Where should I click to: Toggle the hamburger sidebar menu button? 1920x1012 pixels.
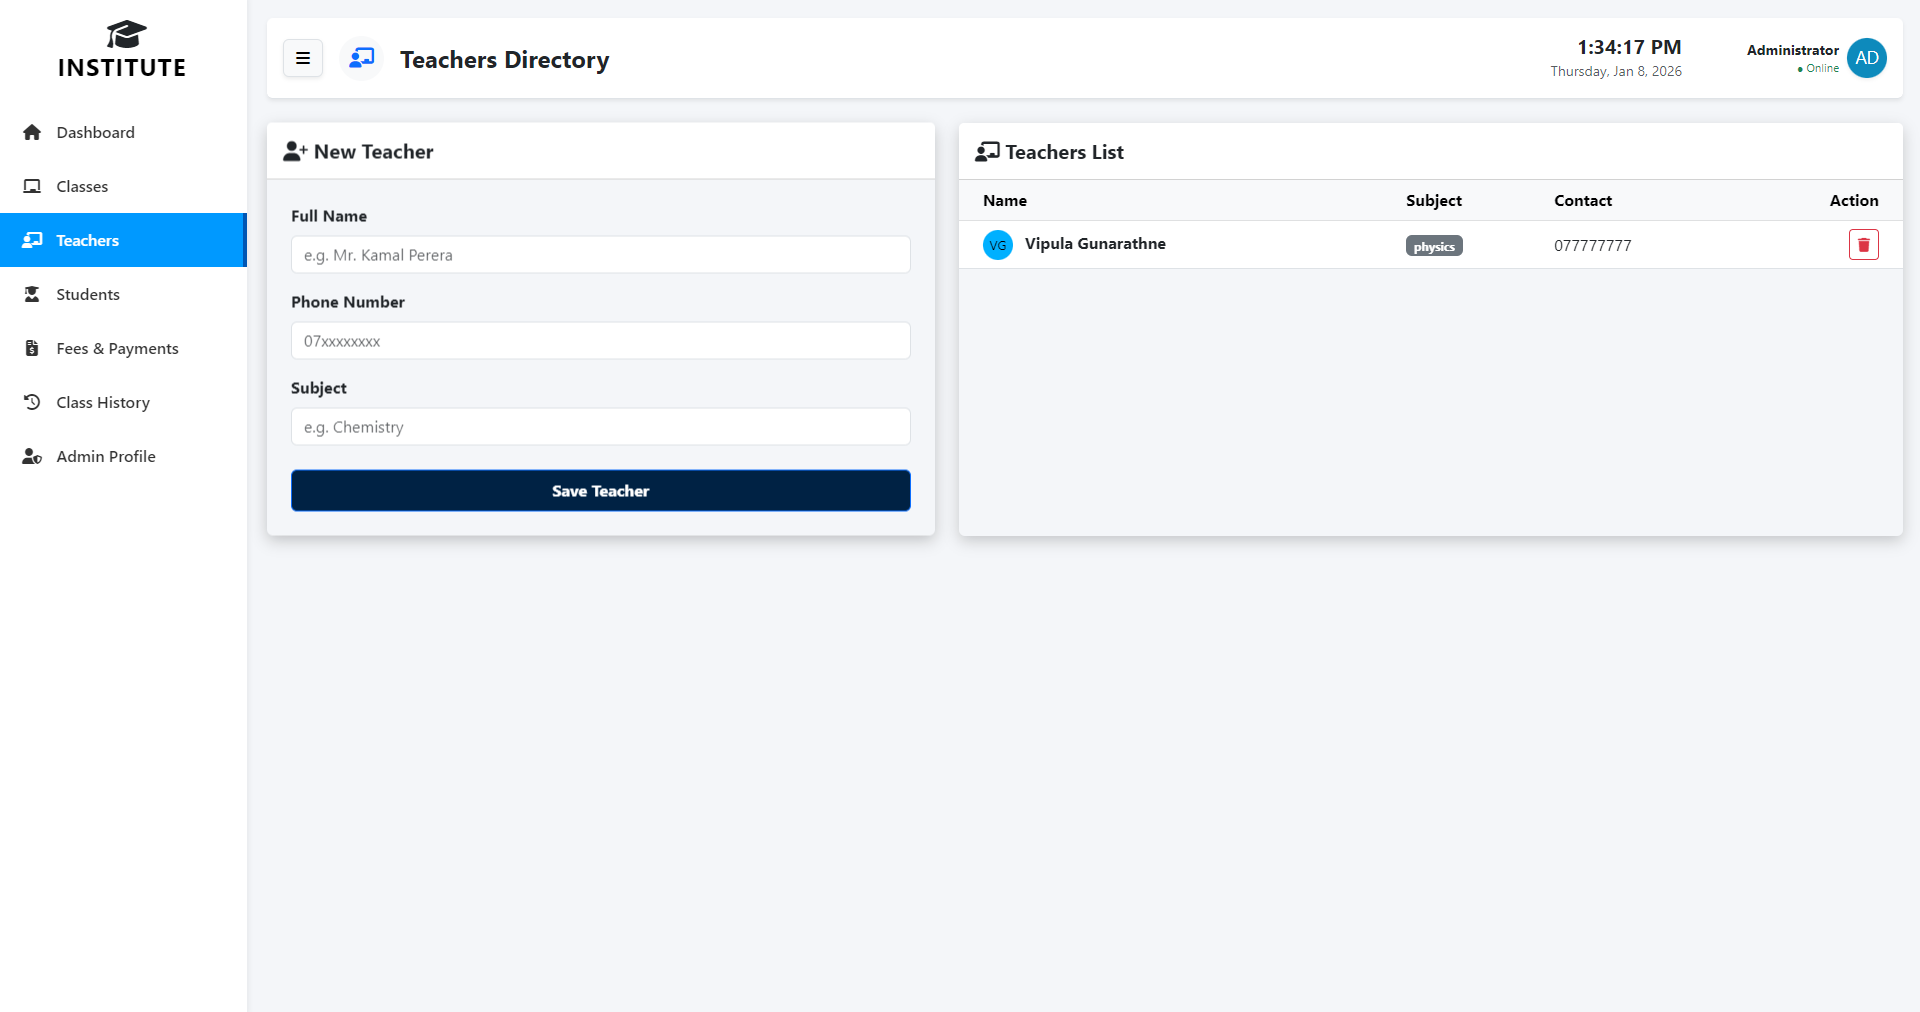click(x=303, y=59)
